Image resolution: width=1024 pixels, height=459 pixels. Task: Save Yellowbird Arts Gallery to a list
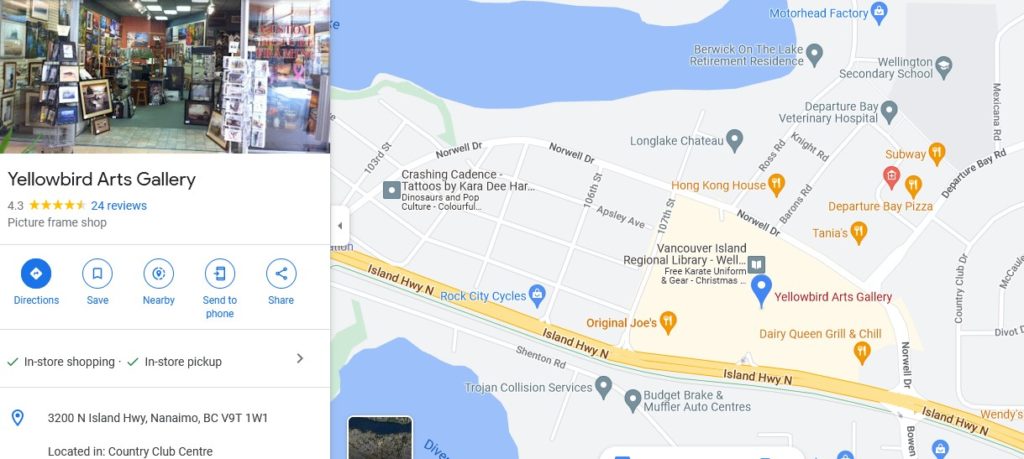[97, 274]
